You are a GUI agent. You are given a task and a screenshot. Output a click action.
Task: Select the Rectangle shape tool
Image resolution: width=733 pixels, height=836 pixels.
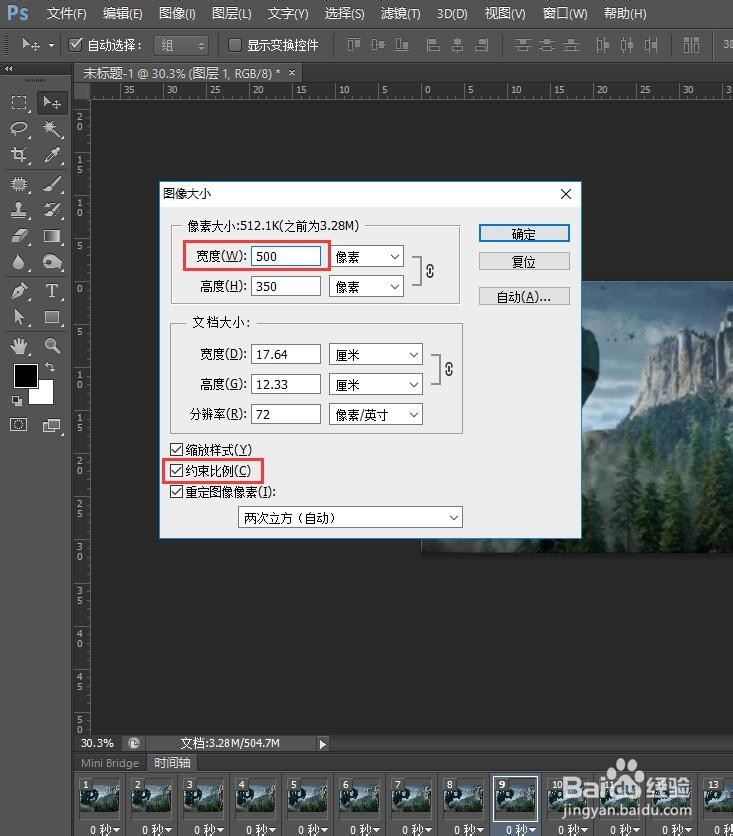coord(52,317)
